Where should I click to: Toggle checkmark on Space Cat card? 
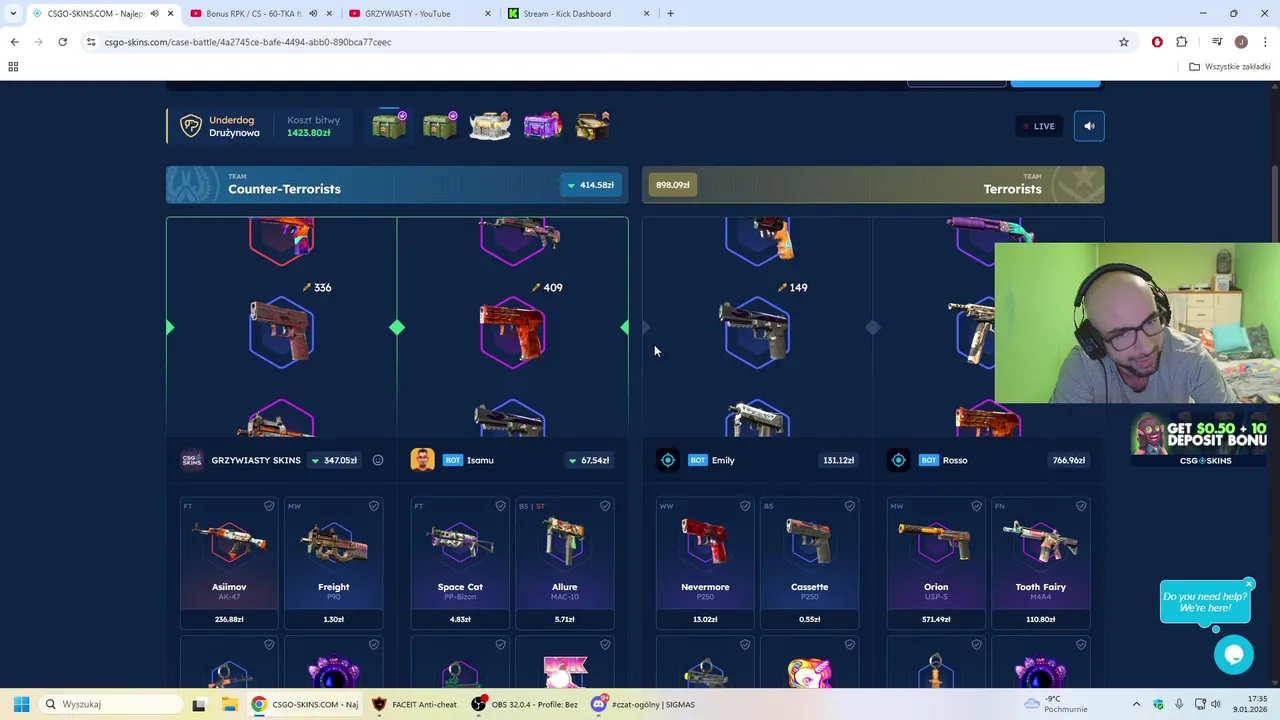(x=500, y=506)
